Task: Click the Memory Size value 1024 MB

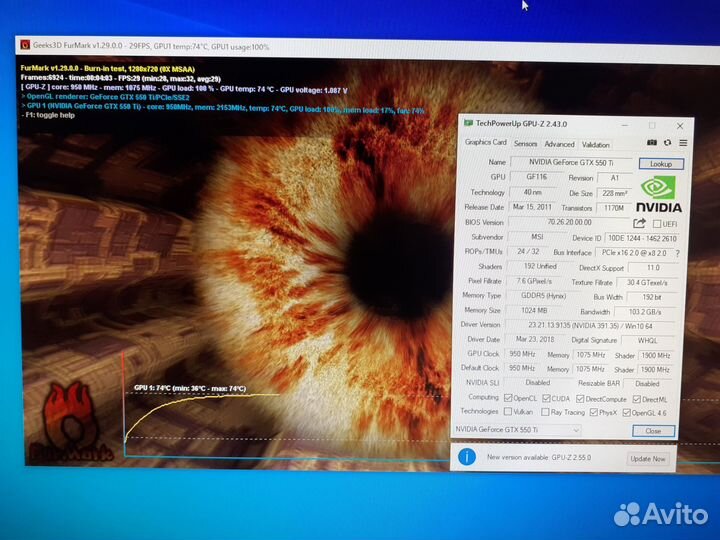Action: coord(534,310)
